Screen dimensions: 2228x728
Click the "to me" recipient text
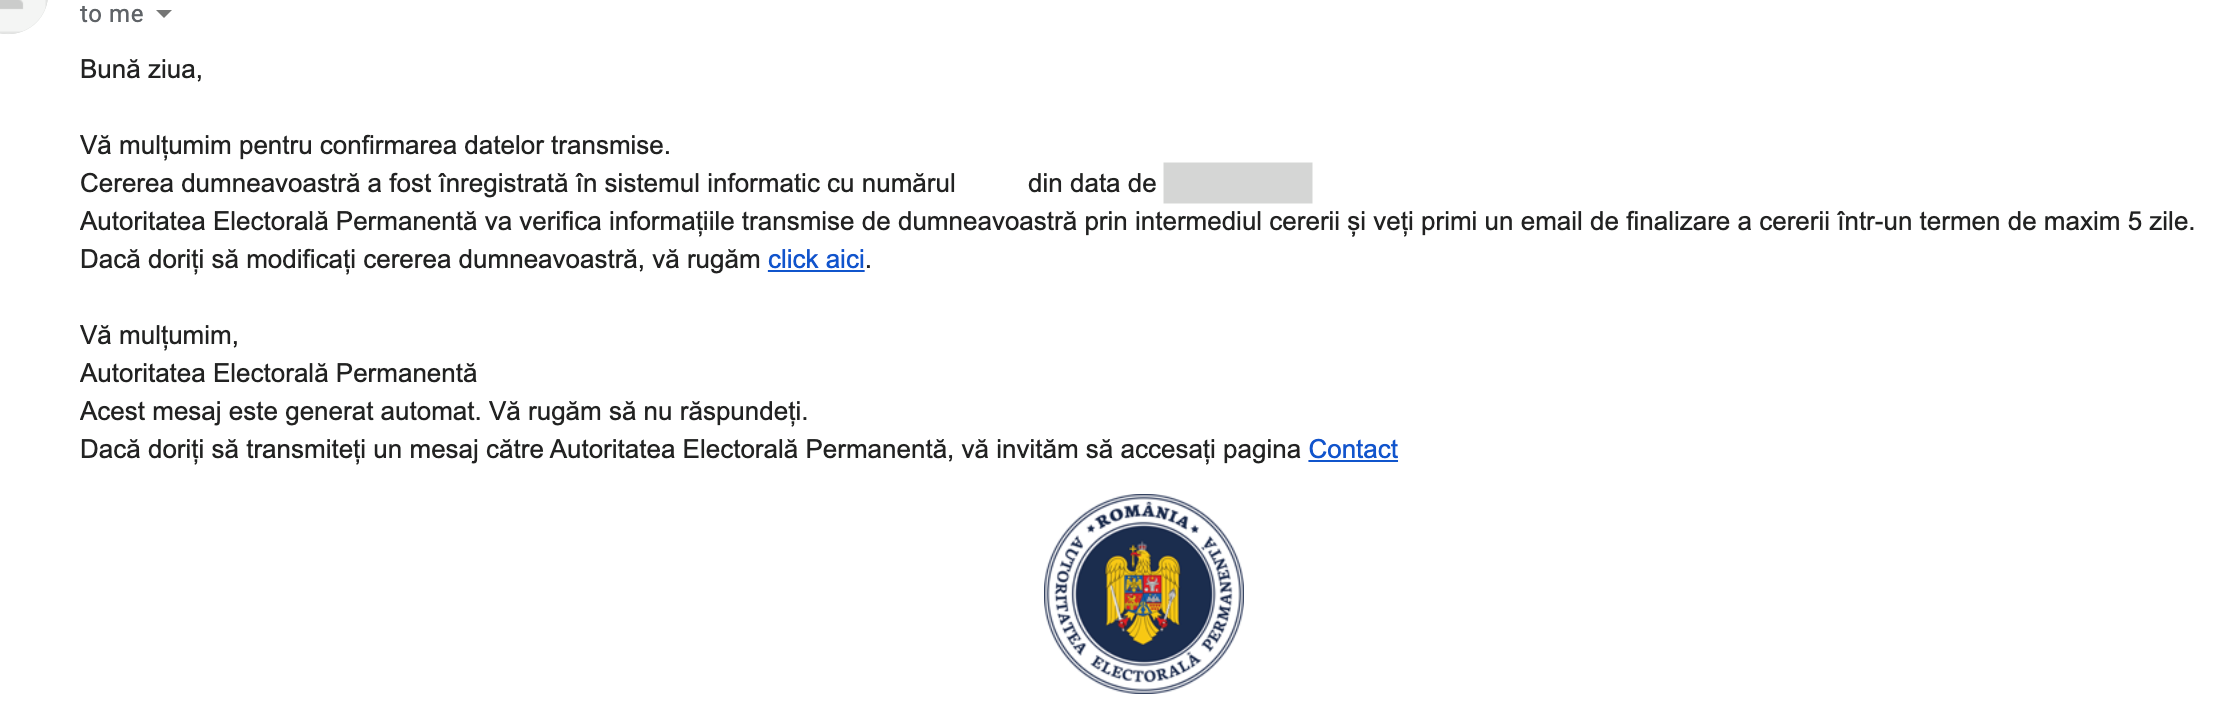[x=112, y=14]
